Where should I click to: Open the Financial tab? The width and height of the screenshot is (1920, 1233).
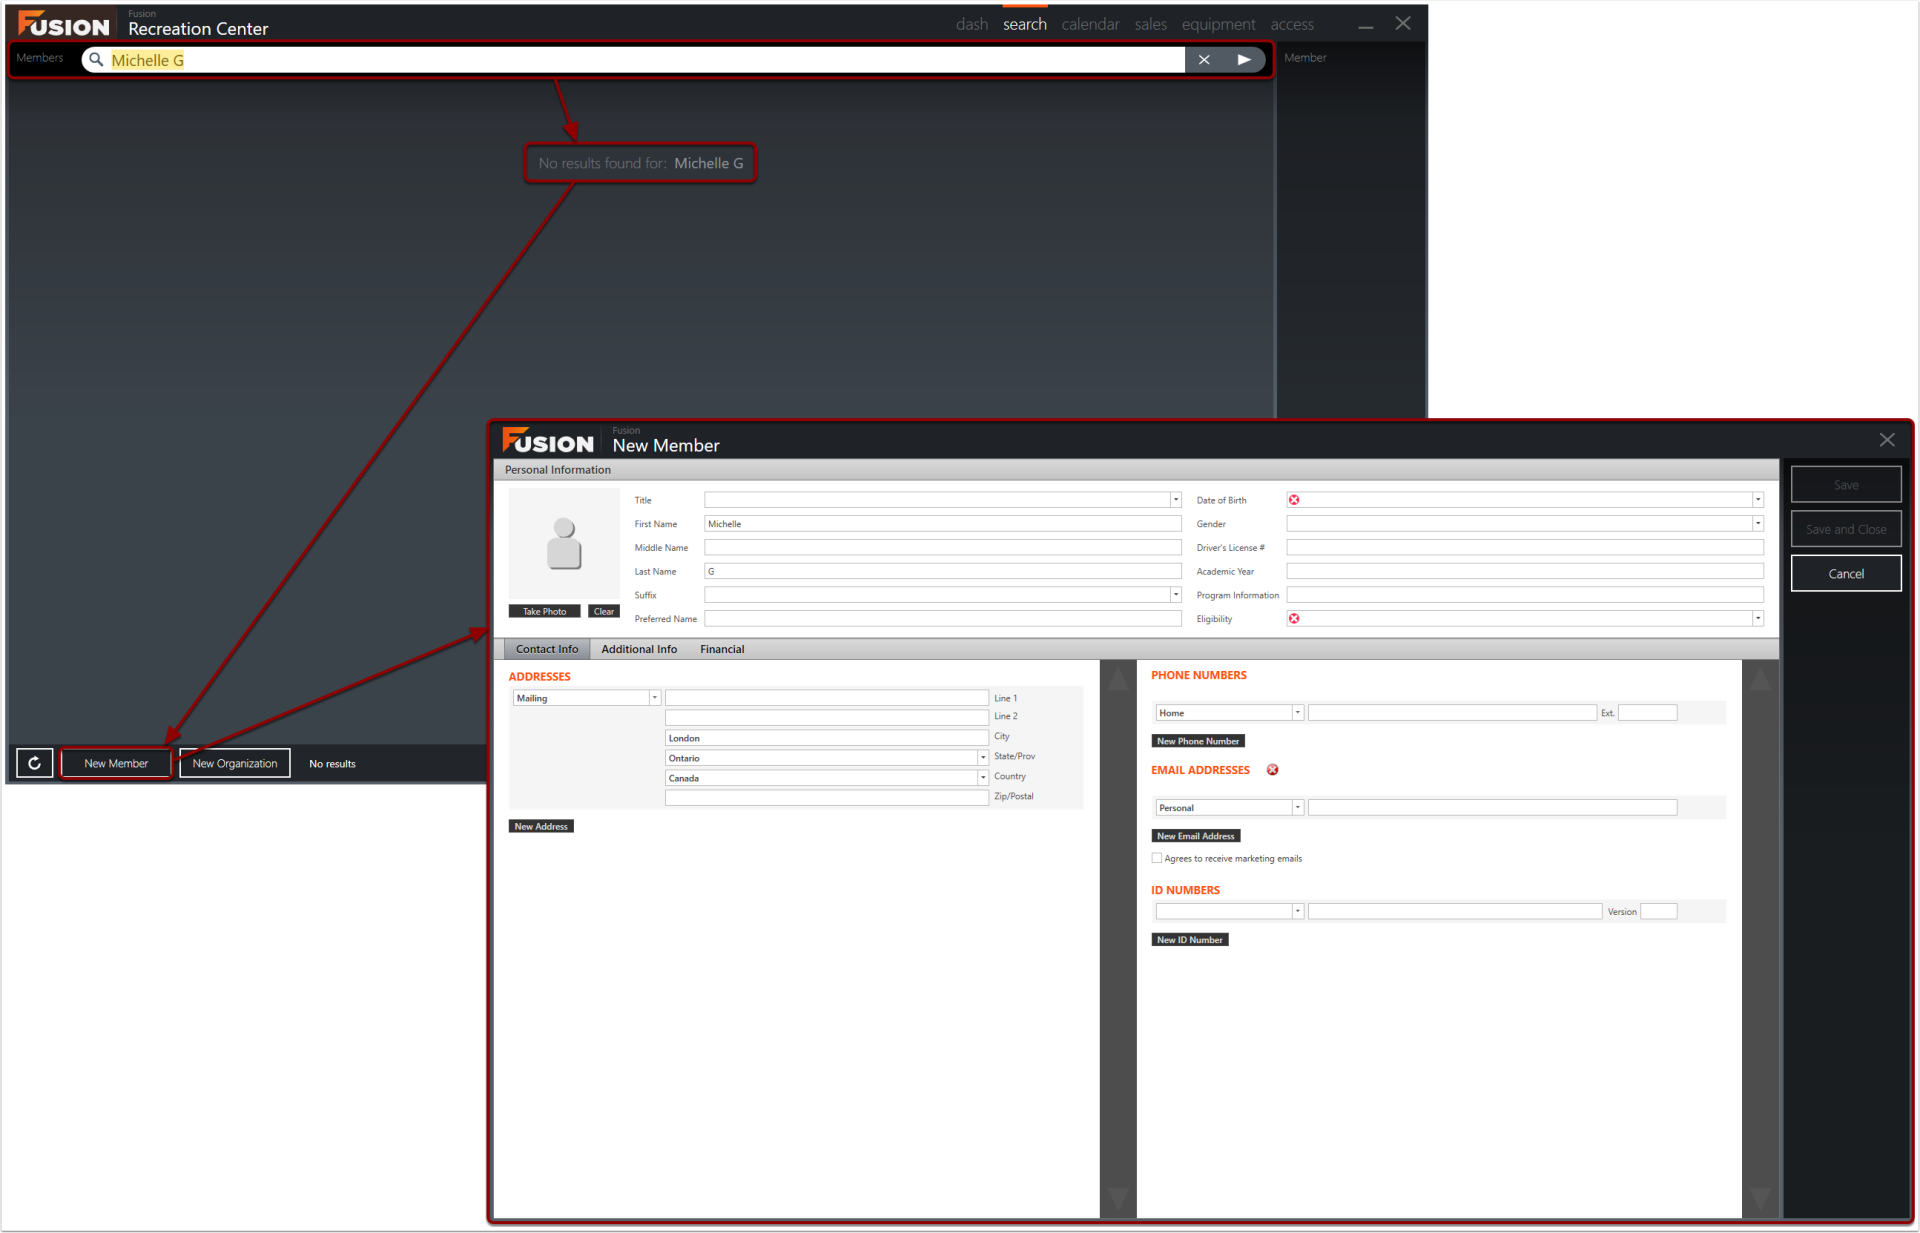click(x=721, y=649)
